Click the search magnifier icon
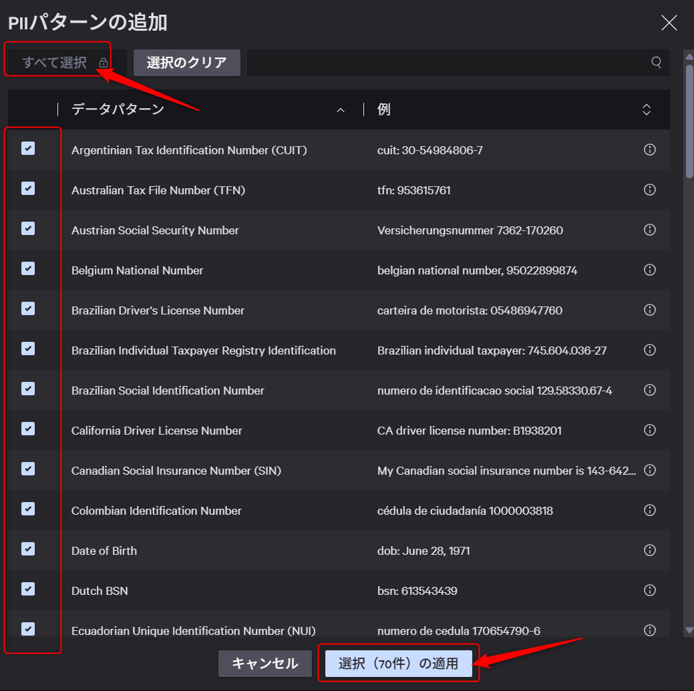694x691 pixels. (656, 62)
